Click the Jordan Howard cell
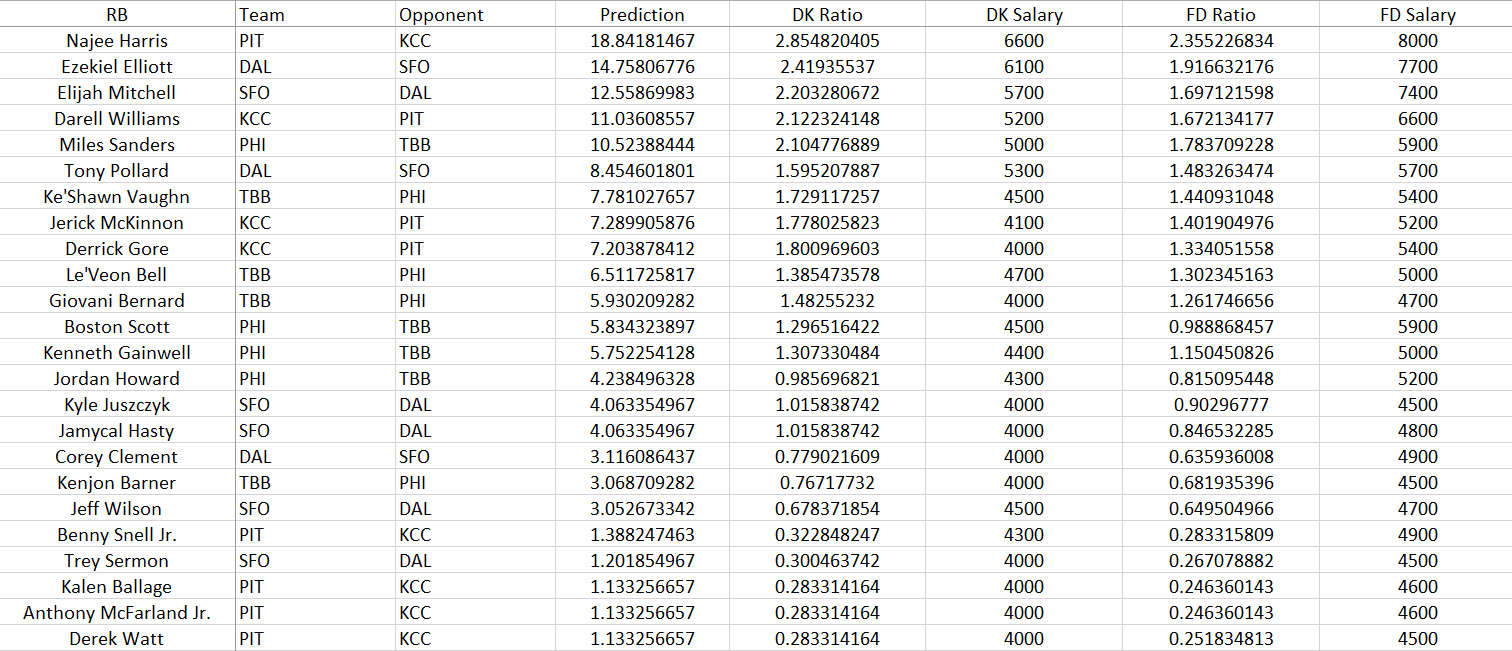Viewport: 1512px width, 651px height. [x=117, y=379]
